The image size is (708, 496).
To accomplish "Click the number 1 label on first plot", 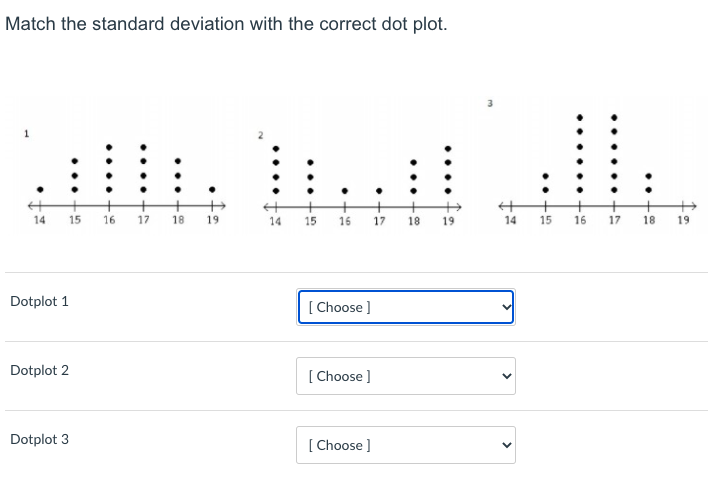I will [x=26, y=134].
